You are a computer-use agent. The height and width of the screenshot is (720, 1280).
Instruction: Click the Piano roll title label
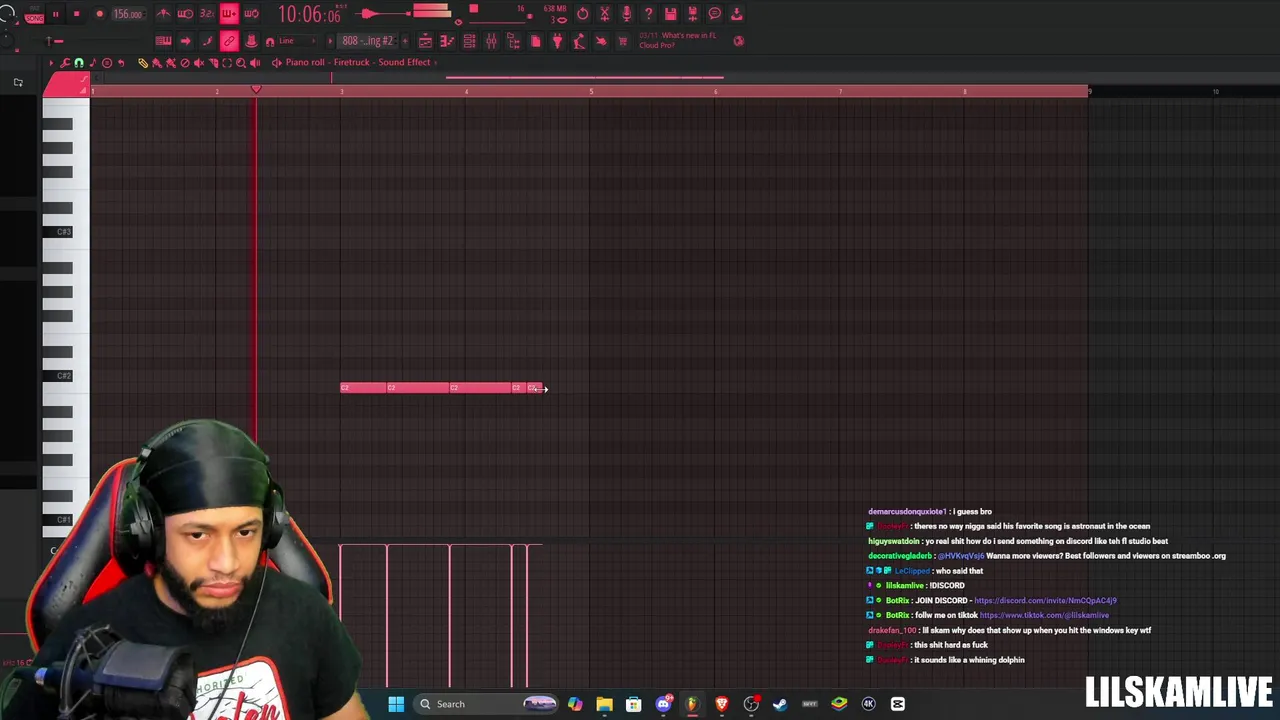click(305, 62)
